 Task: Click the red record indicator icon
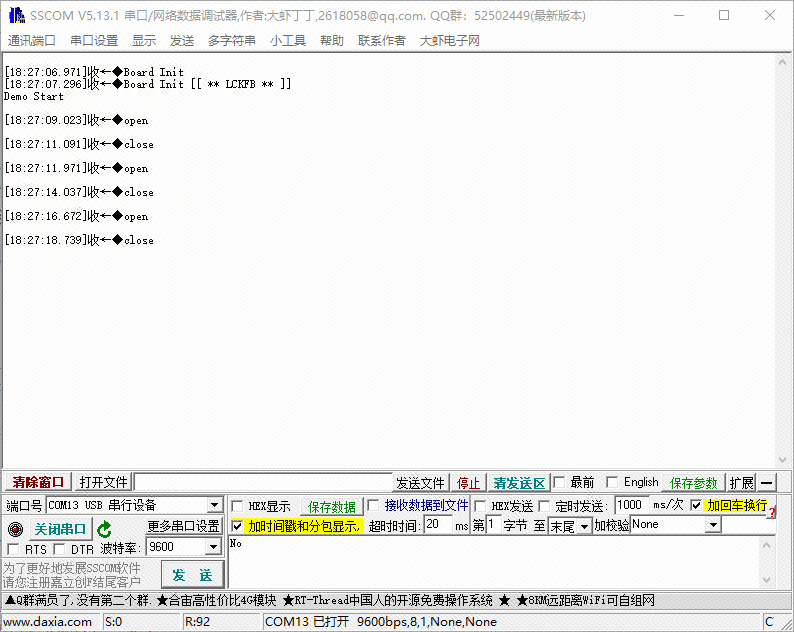[16, 529]
